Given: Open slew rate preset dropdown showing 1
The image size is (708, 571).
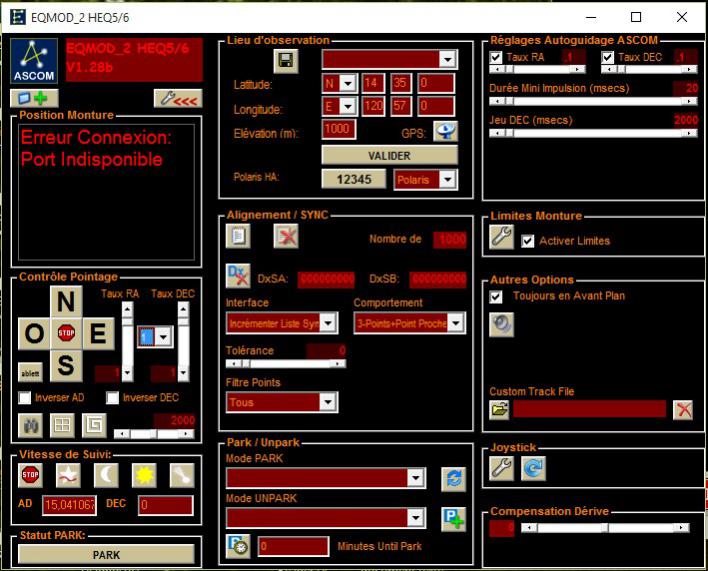Looking at the screenshot, I should (163, 337).
